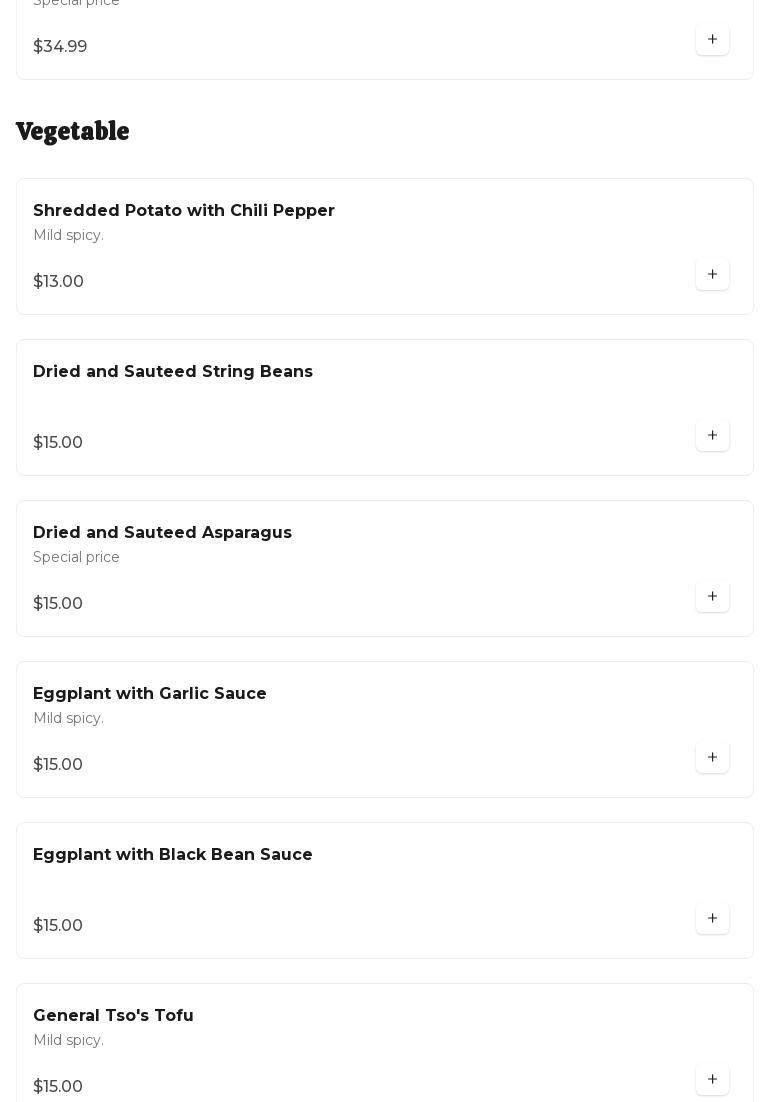Click Mild spicy text under General Tso's Tofu
Screen dimensions: 770x1102
click(68, 1040)
